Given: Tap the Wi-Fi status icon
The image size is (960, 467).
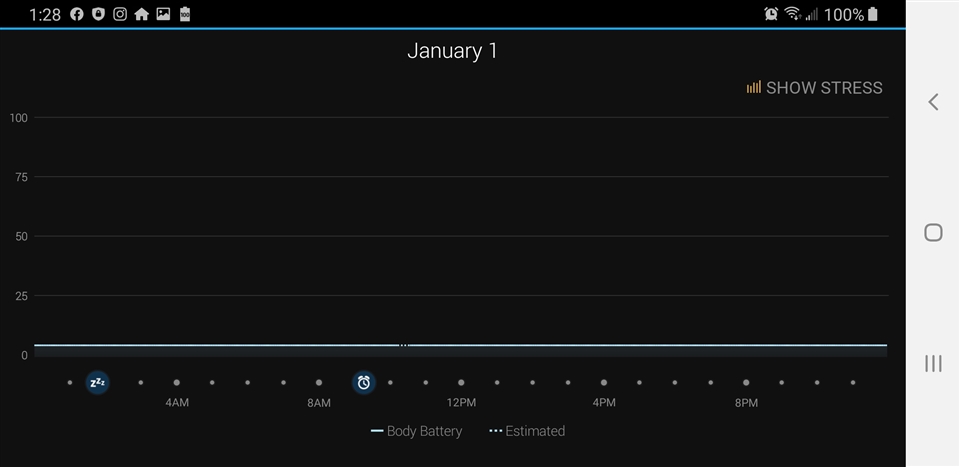Looking at the screenshot, I should [x=792, y=14].
